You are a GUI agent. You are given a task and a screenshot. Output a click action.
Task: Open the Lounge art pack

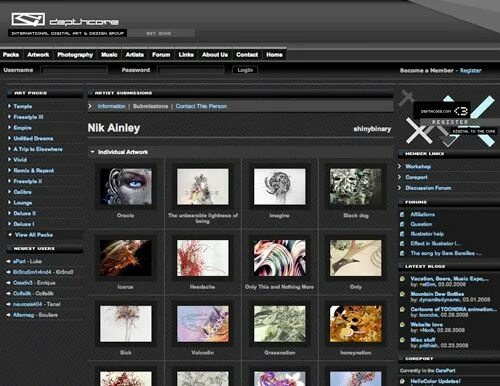[23, 203]
